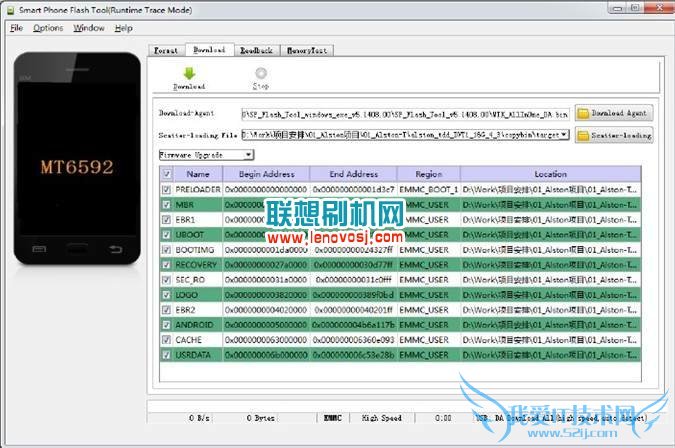Screen dimensions: 675x448
Task: Click the Download Agent folder button
Action: 614,113
